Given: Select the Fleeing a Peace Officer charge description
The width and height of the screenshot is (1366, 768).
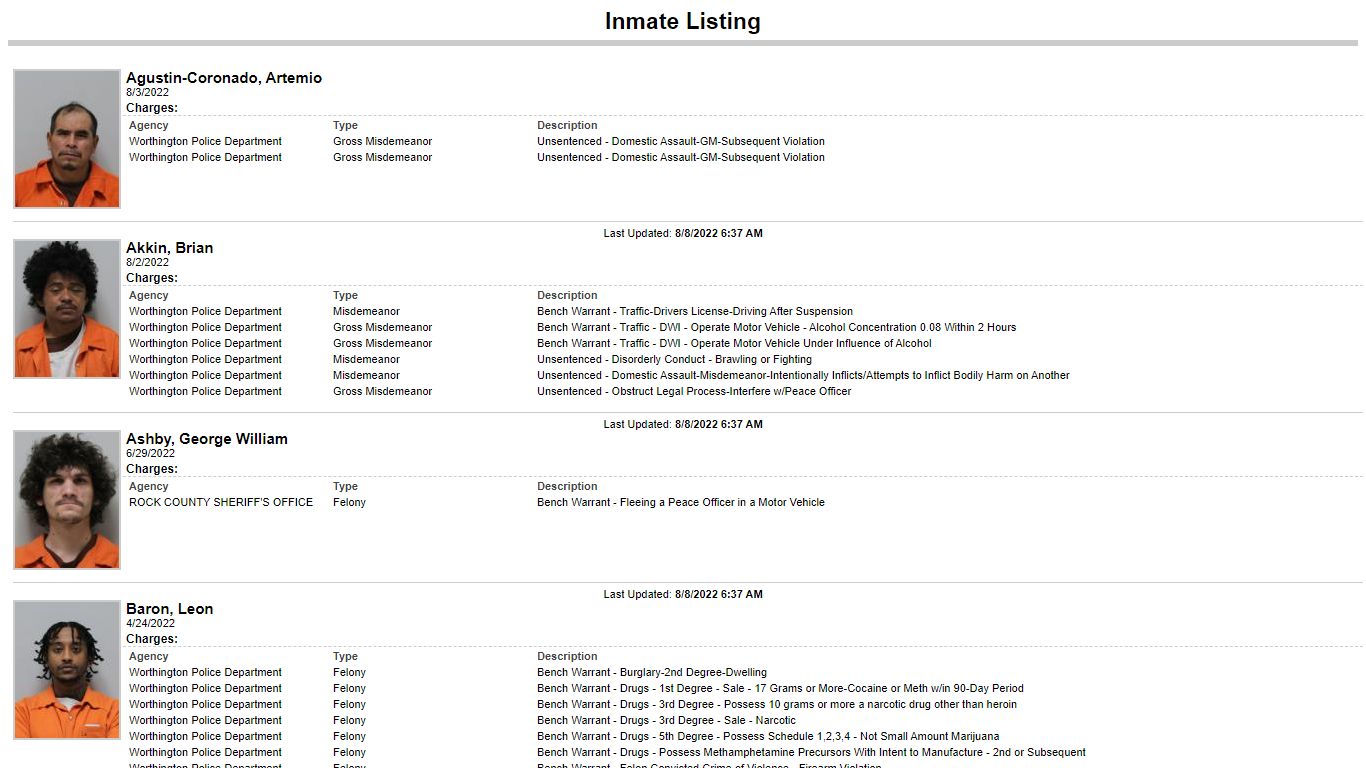Looking at the screenshot, I should (681, 503).
